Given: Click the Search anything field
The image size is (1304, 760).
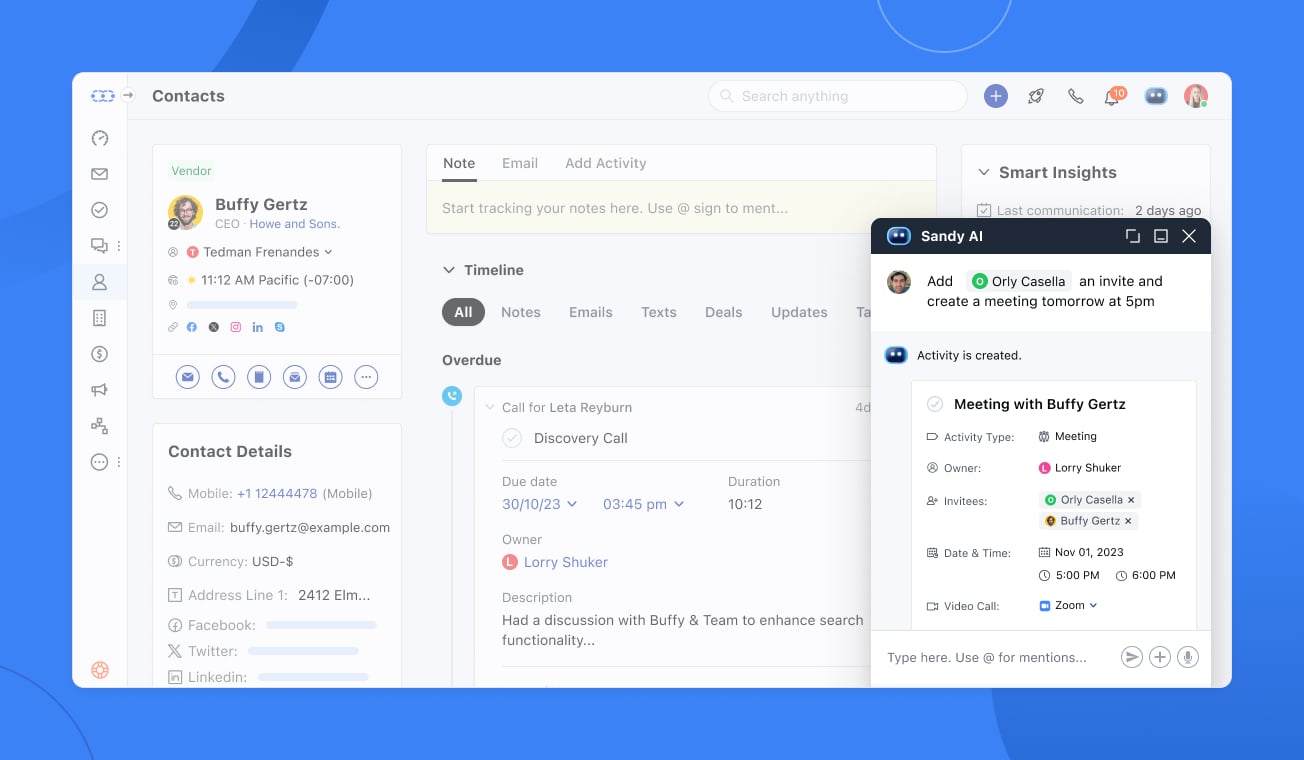Looking at the screenshot, I should [x=838, y=96].
